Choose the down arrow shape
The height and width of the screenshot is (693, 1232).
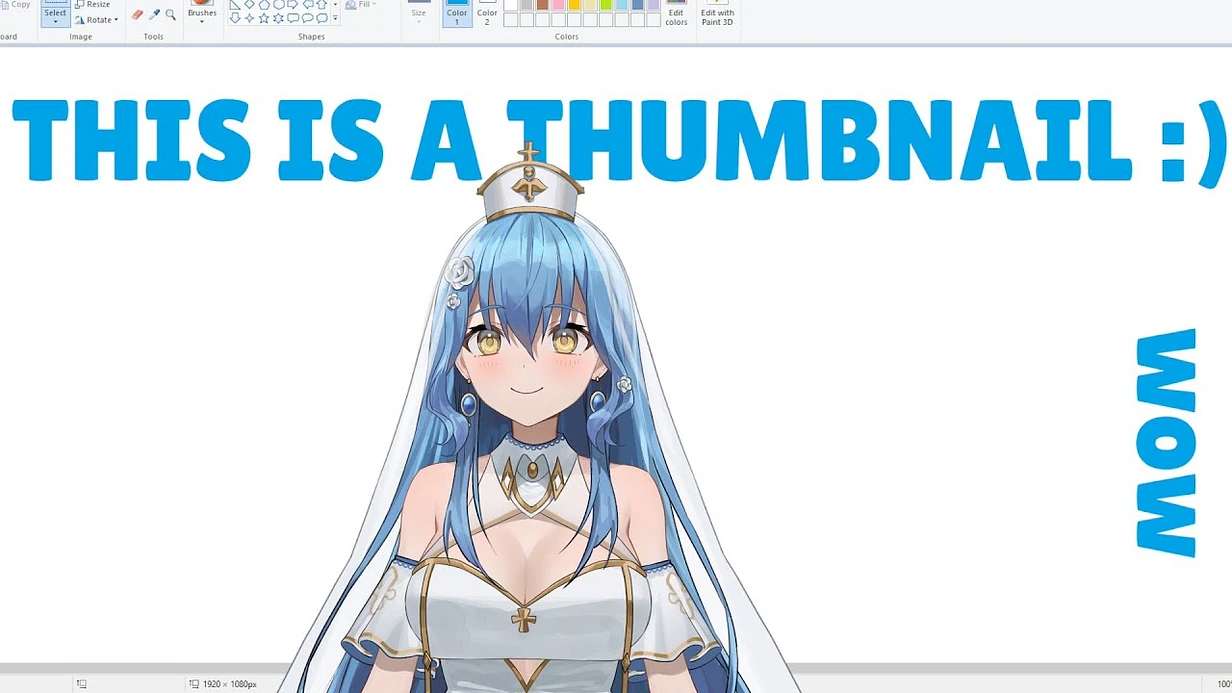[x=235, y=18]
